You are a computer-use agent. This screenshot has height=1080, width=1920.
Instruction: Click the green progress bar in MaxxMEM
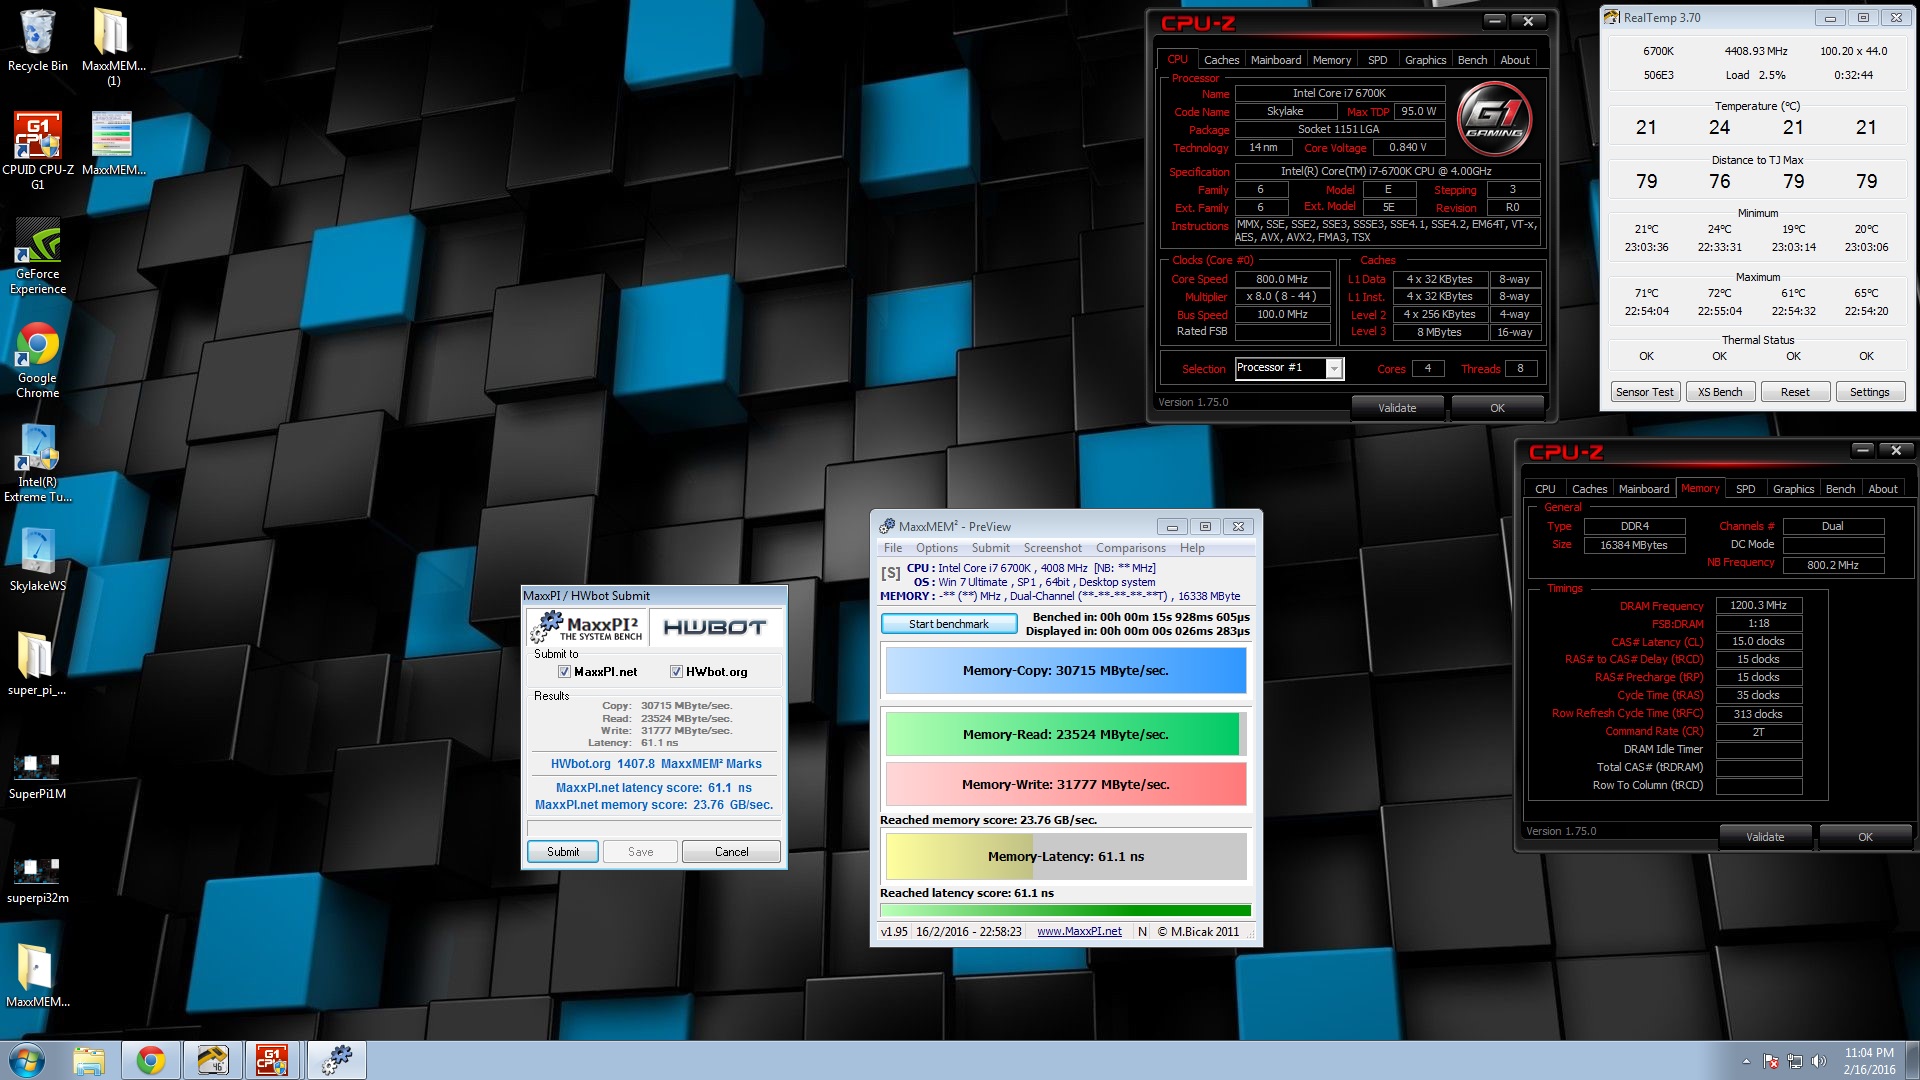pos(1065,911)
